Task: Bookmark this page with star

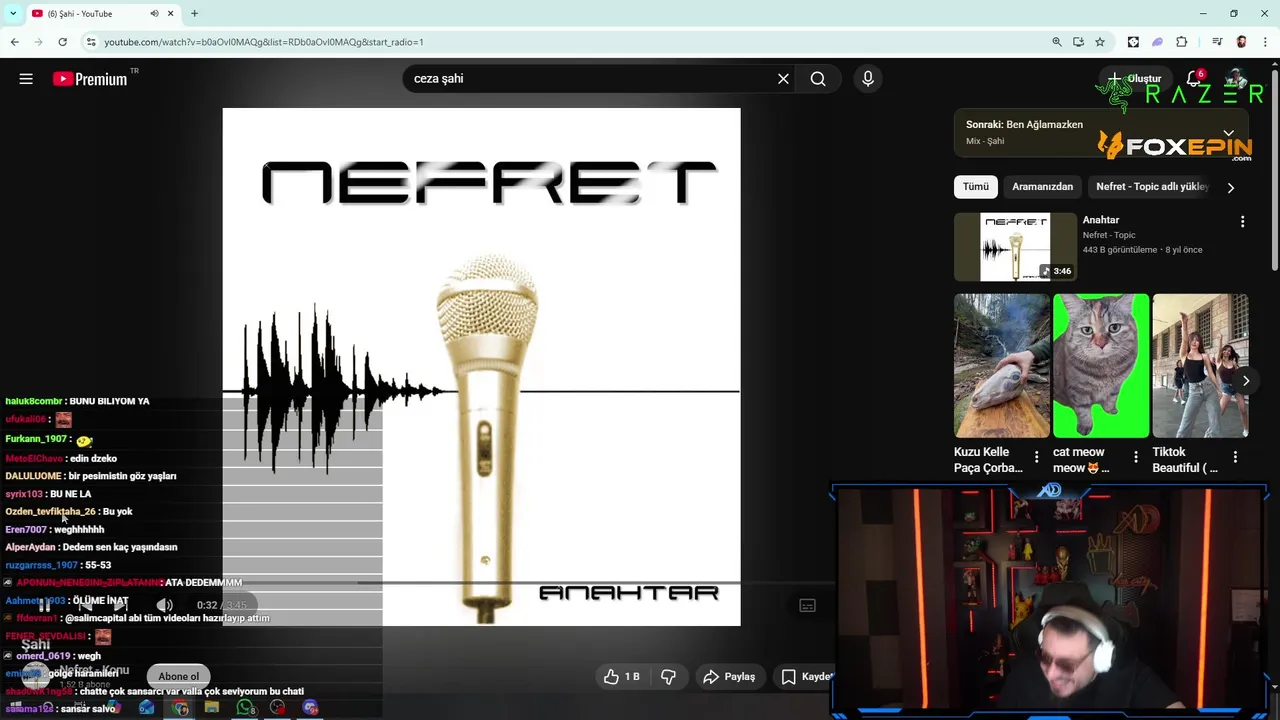Action: tap(1100, 42)
